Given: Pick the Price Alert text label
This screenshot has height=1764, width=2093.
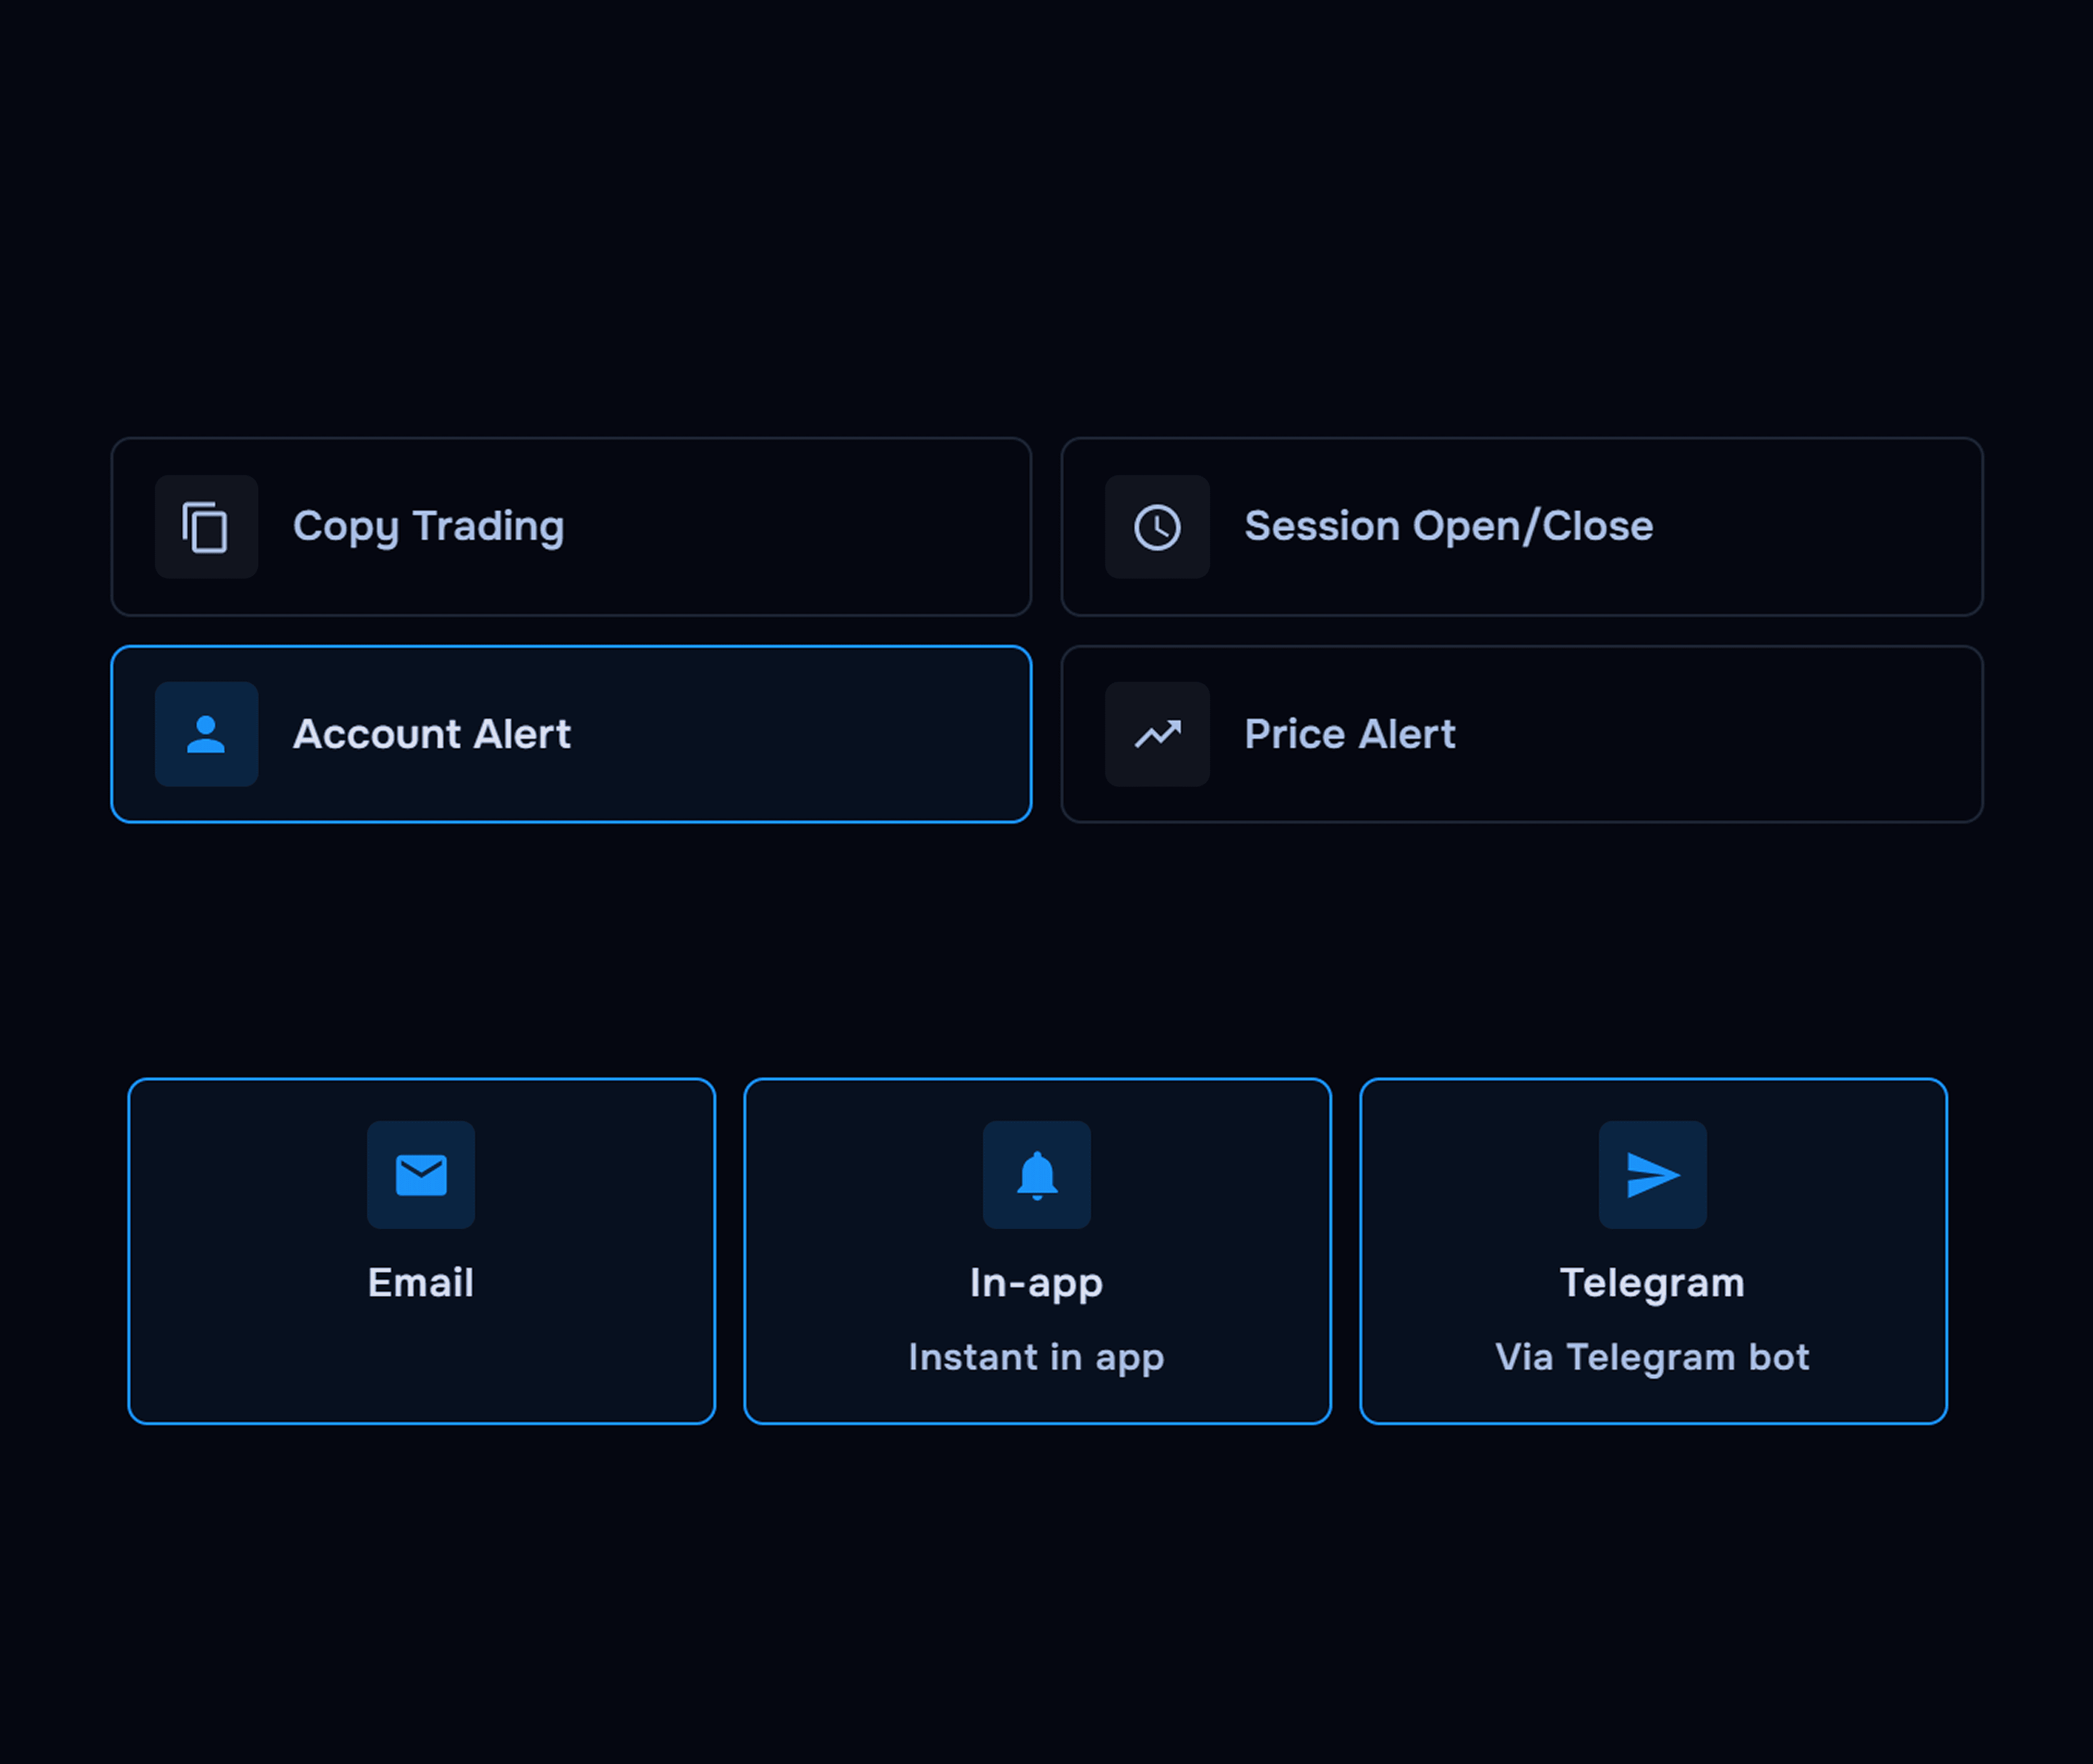Looking at the screenshot, I should [x=1349, y=734].
